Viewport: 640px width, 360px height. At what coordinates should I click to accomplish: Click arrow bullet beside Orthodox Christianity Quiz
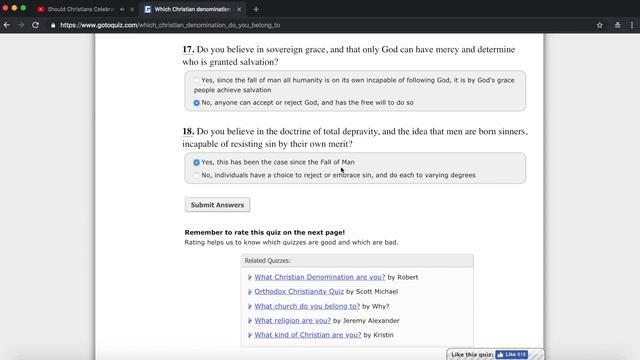250,292
